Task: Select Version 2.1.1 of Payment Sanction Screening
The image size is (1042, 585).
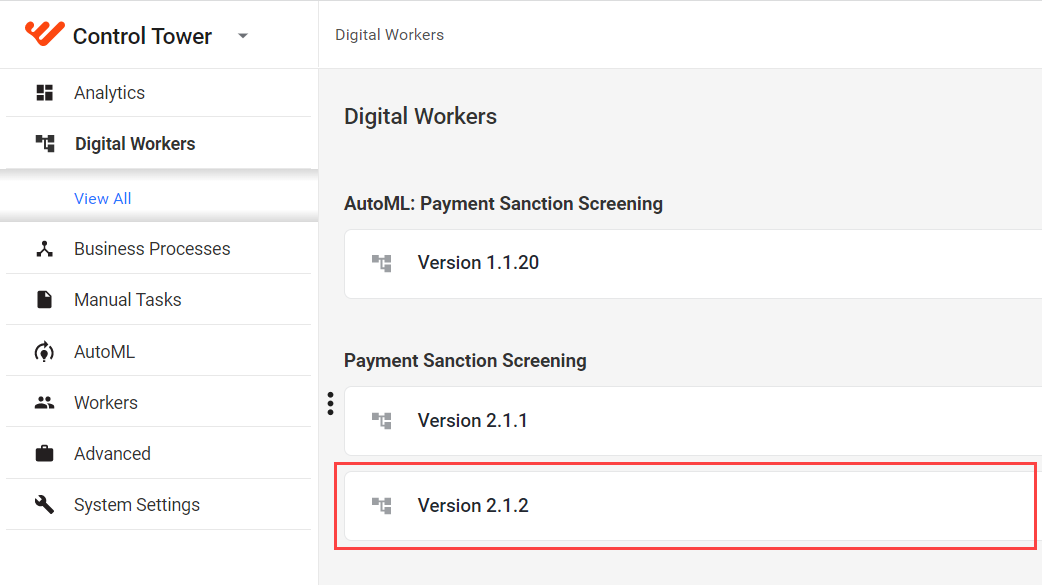Action: click(693, 421)
